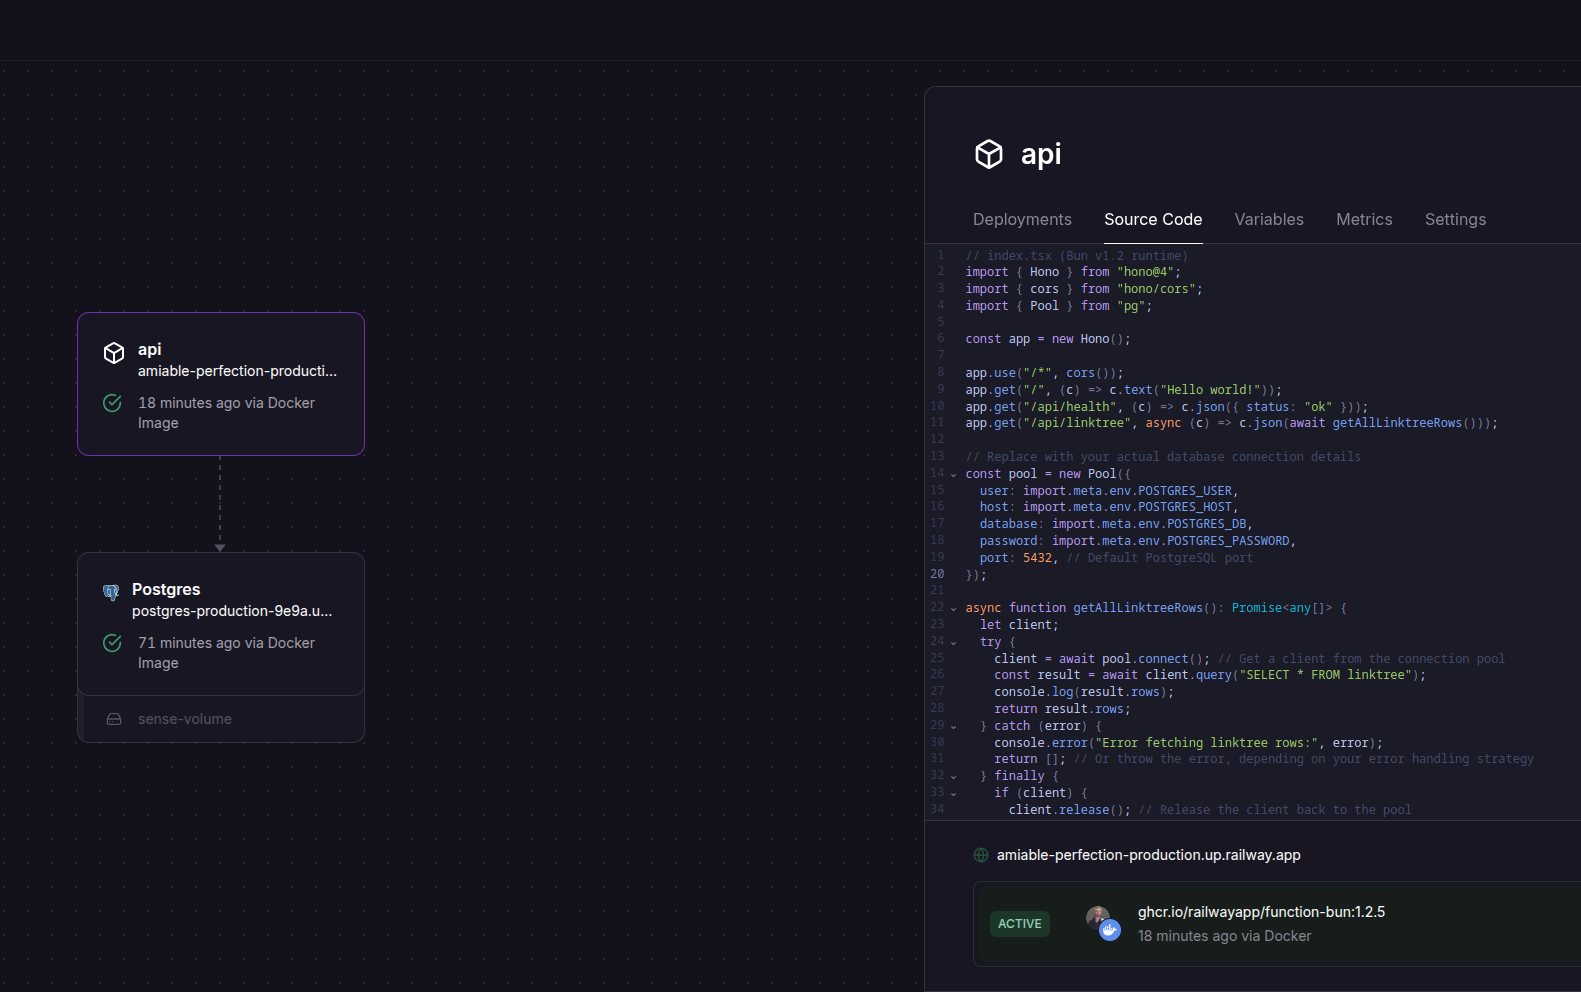Click line number 20 in the gutter
This screenshot has height=992, width=1581.
point(937,574)
